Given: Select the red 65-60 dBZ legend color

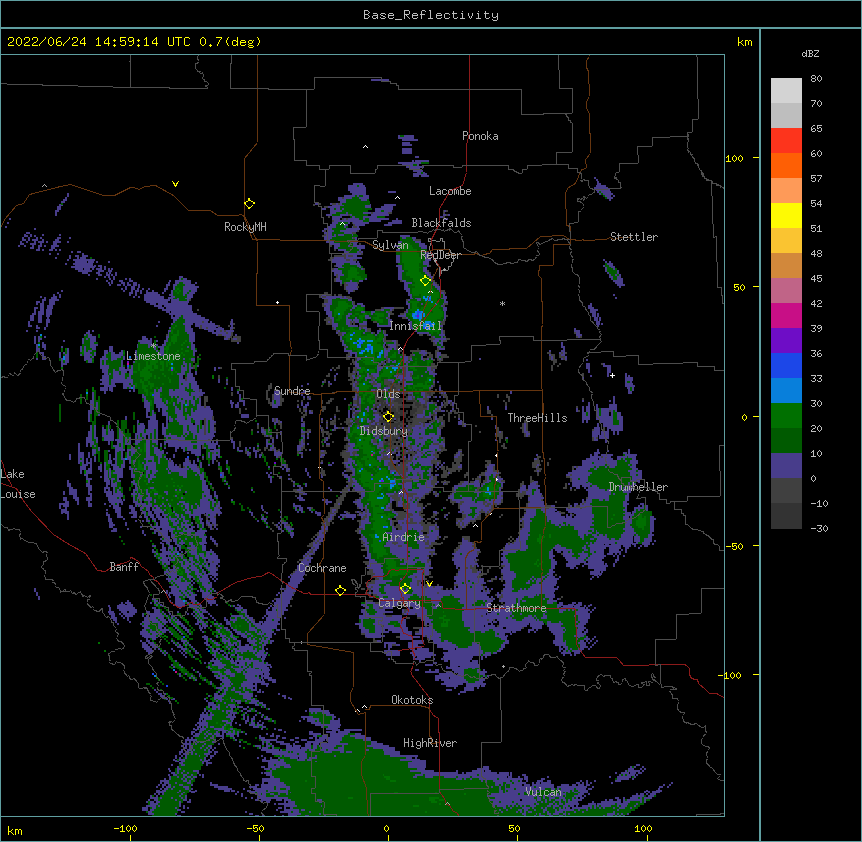Looking at the screenshot, I should coord(786,141).
